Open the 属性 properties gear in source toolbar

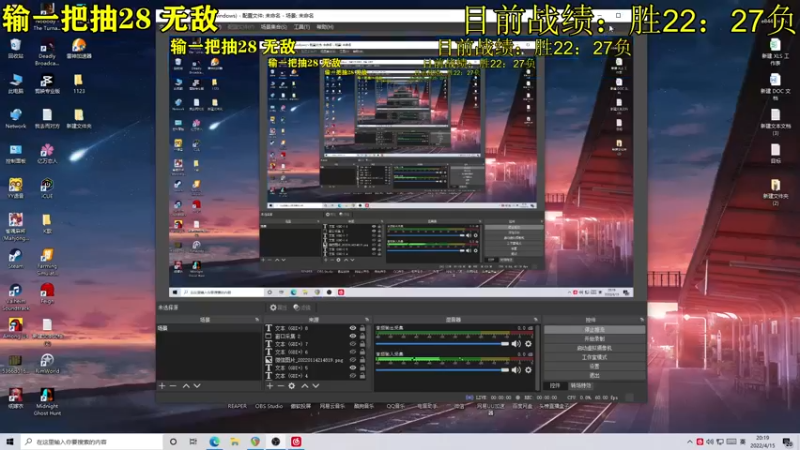pos(278,307)
